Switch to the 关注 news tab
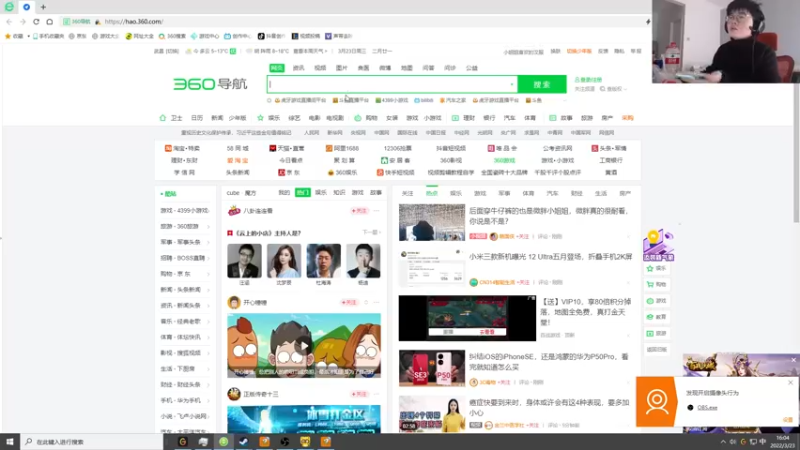This screenshot has height=450, width=800. [407, 193]
